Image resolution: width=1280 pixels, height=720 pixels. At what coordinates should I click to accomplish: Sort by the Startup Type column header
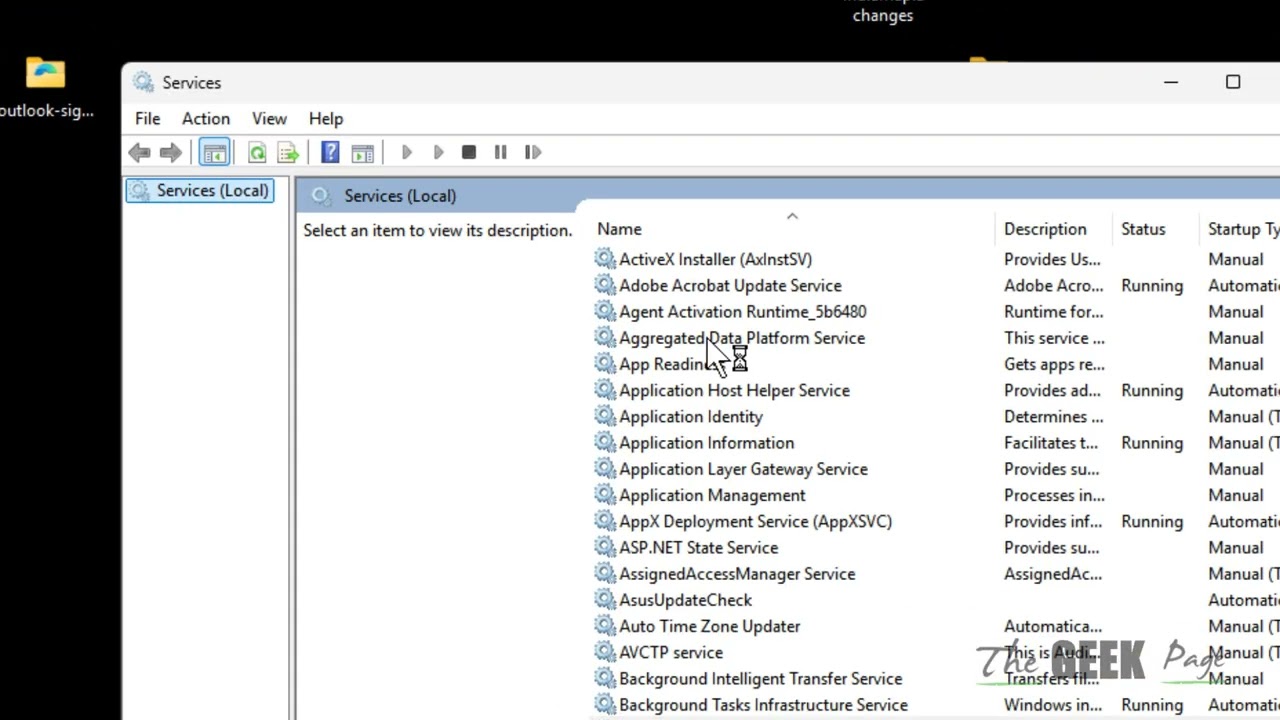(x=1241, y=229)
